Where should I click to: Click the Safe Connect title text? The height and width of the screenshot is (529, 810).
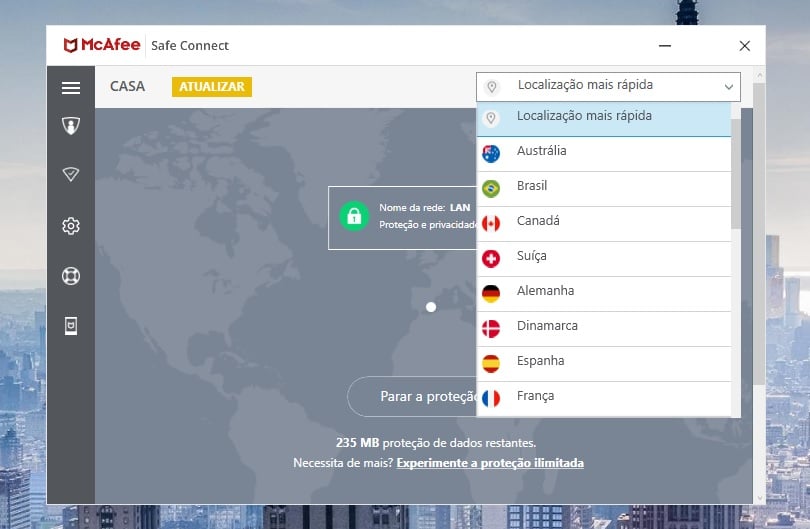coord(190,45)
